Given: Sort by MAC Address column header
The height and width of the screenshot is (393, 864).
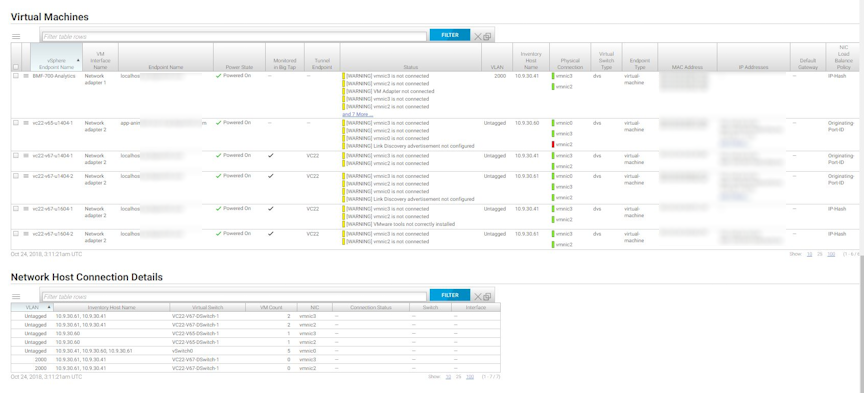Looking at the screenshot, I should click(687, 57).
